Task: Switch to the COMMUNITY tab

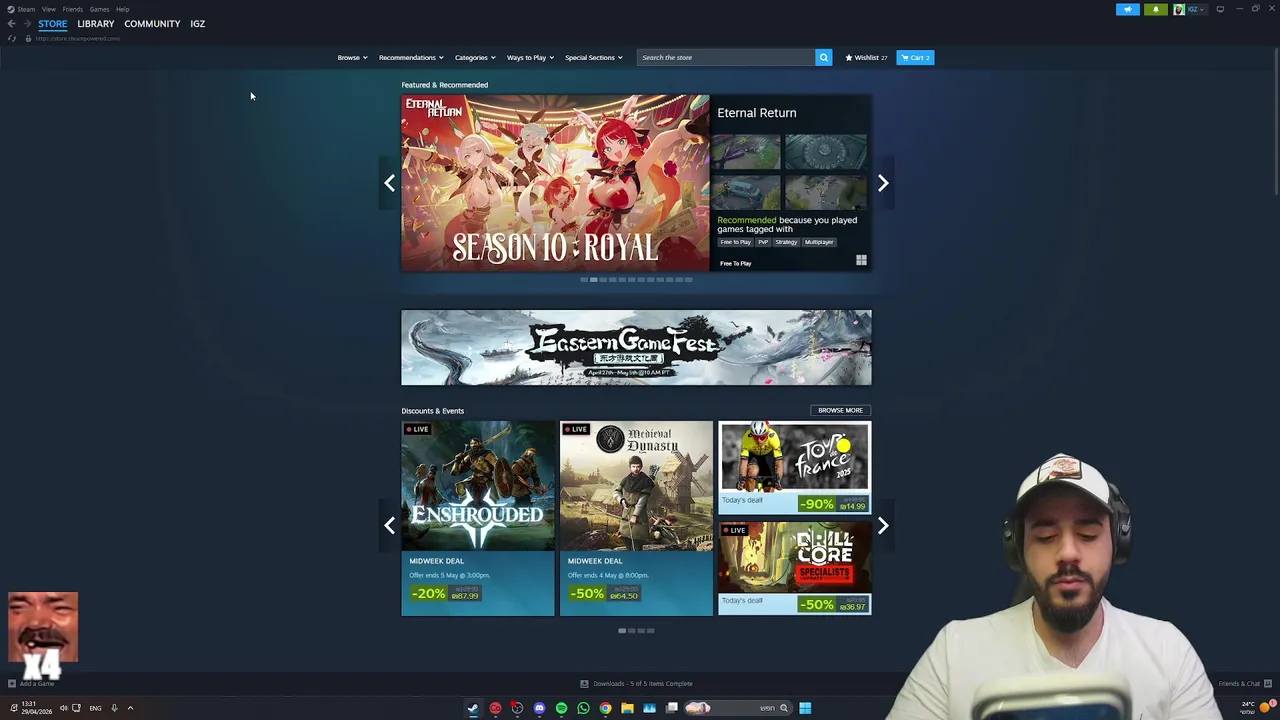Action: (152, 23)
